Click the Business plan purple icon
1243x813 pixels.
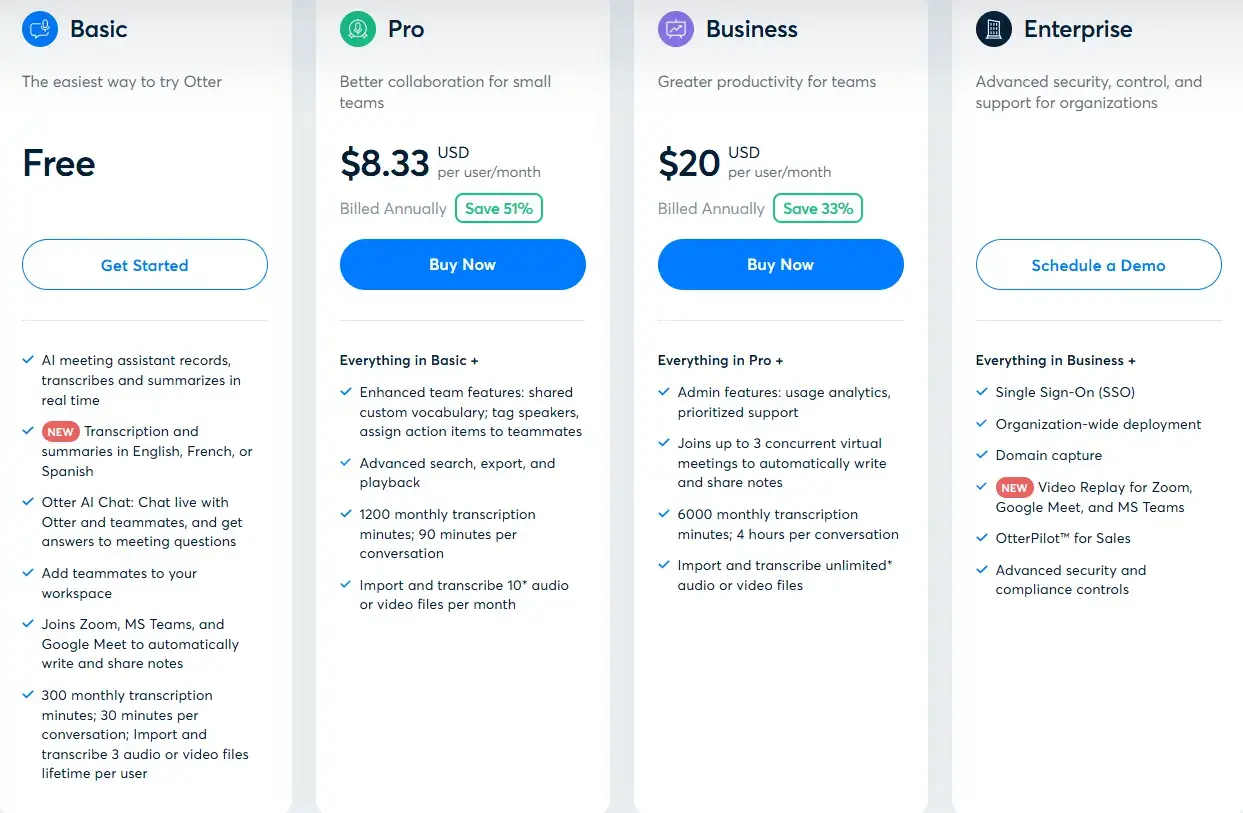[674, 30]
